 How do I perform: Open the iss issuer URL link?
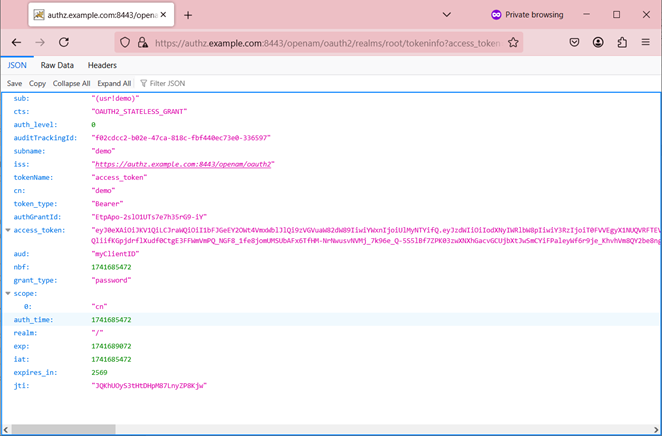point(183,164)
